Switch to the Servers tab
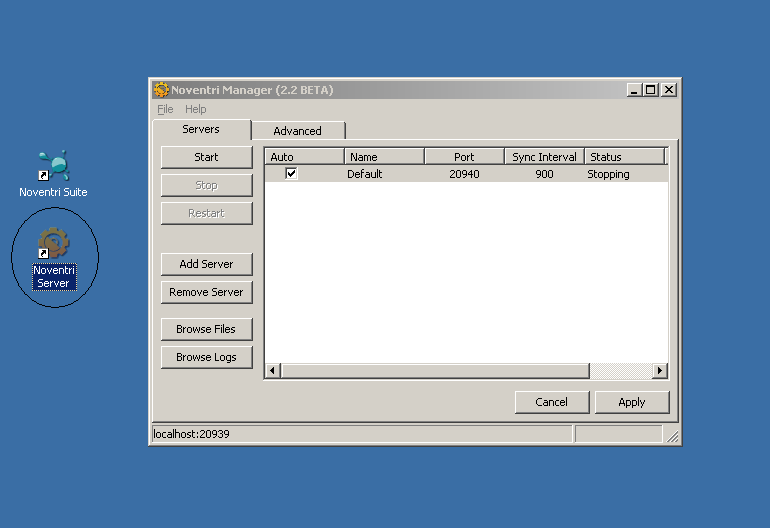The height and width of the screenshot is (528, 770). 201,130
